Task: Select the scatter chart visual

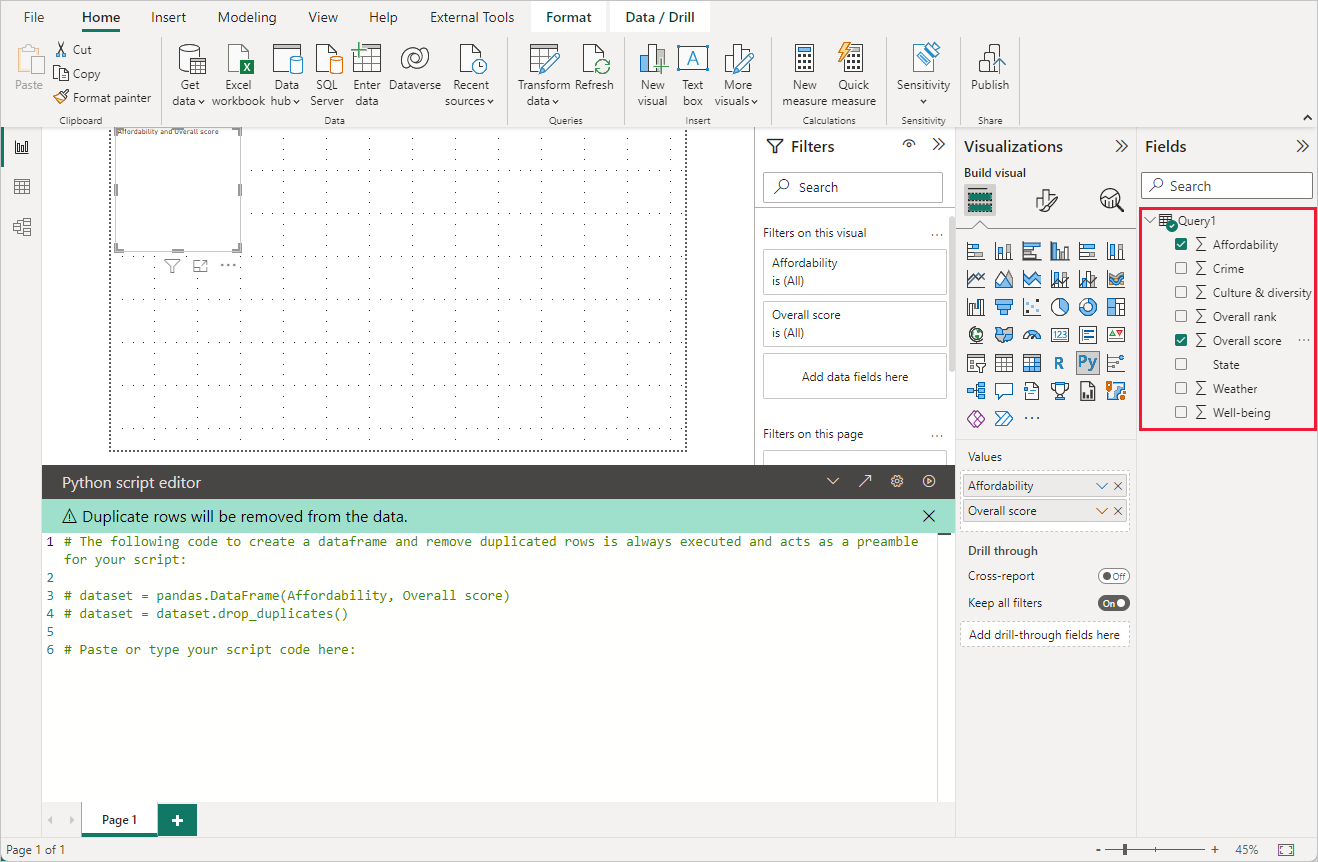Action: coord(1032,306)
